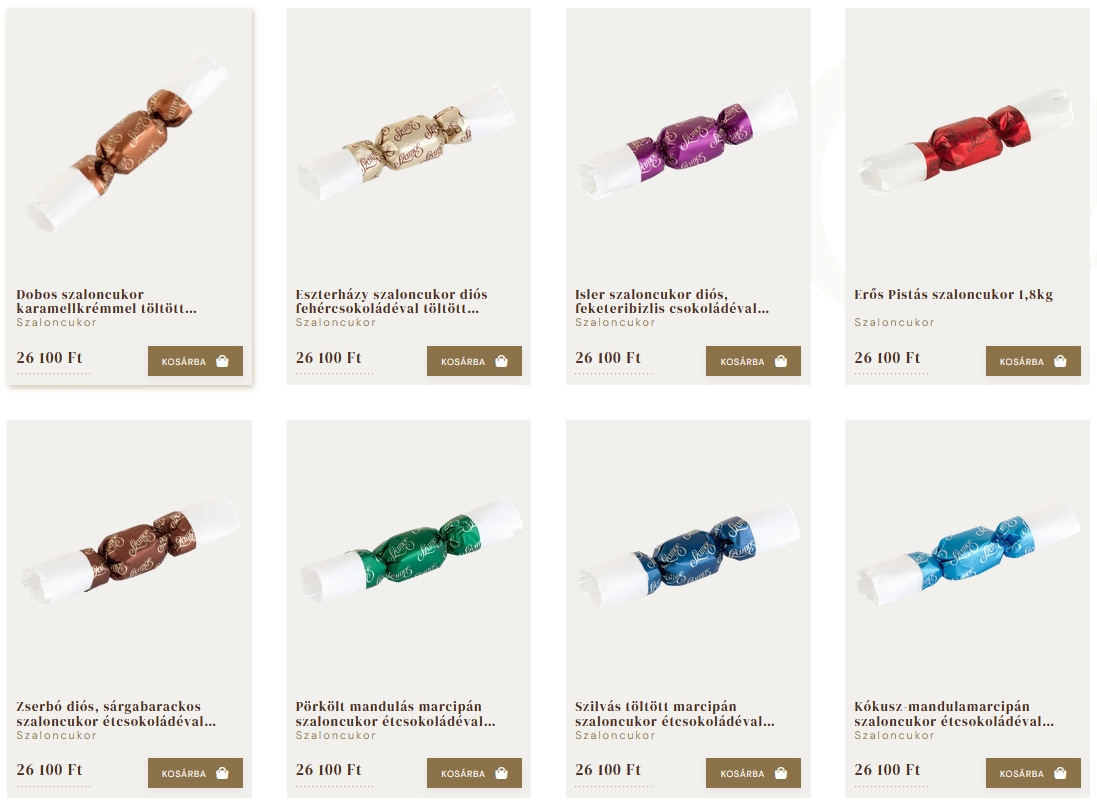
Task: Open Zserbó diós, sárgabarackos szaloncukor title
Action: 116,713
